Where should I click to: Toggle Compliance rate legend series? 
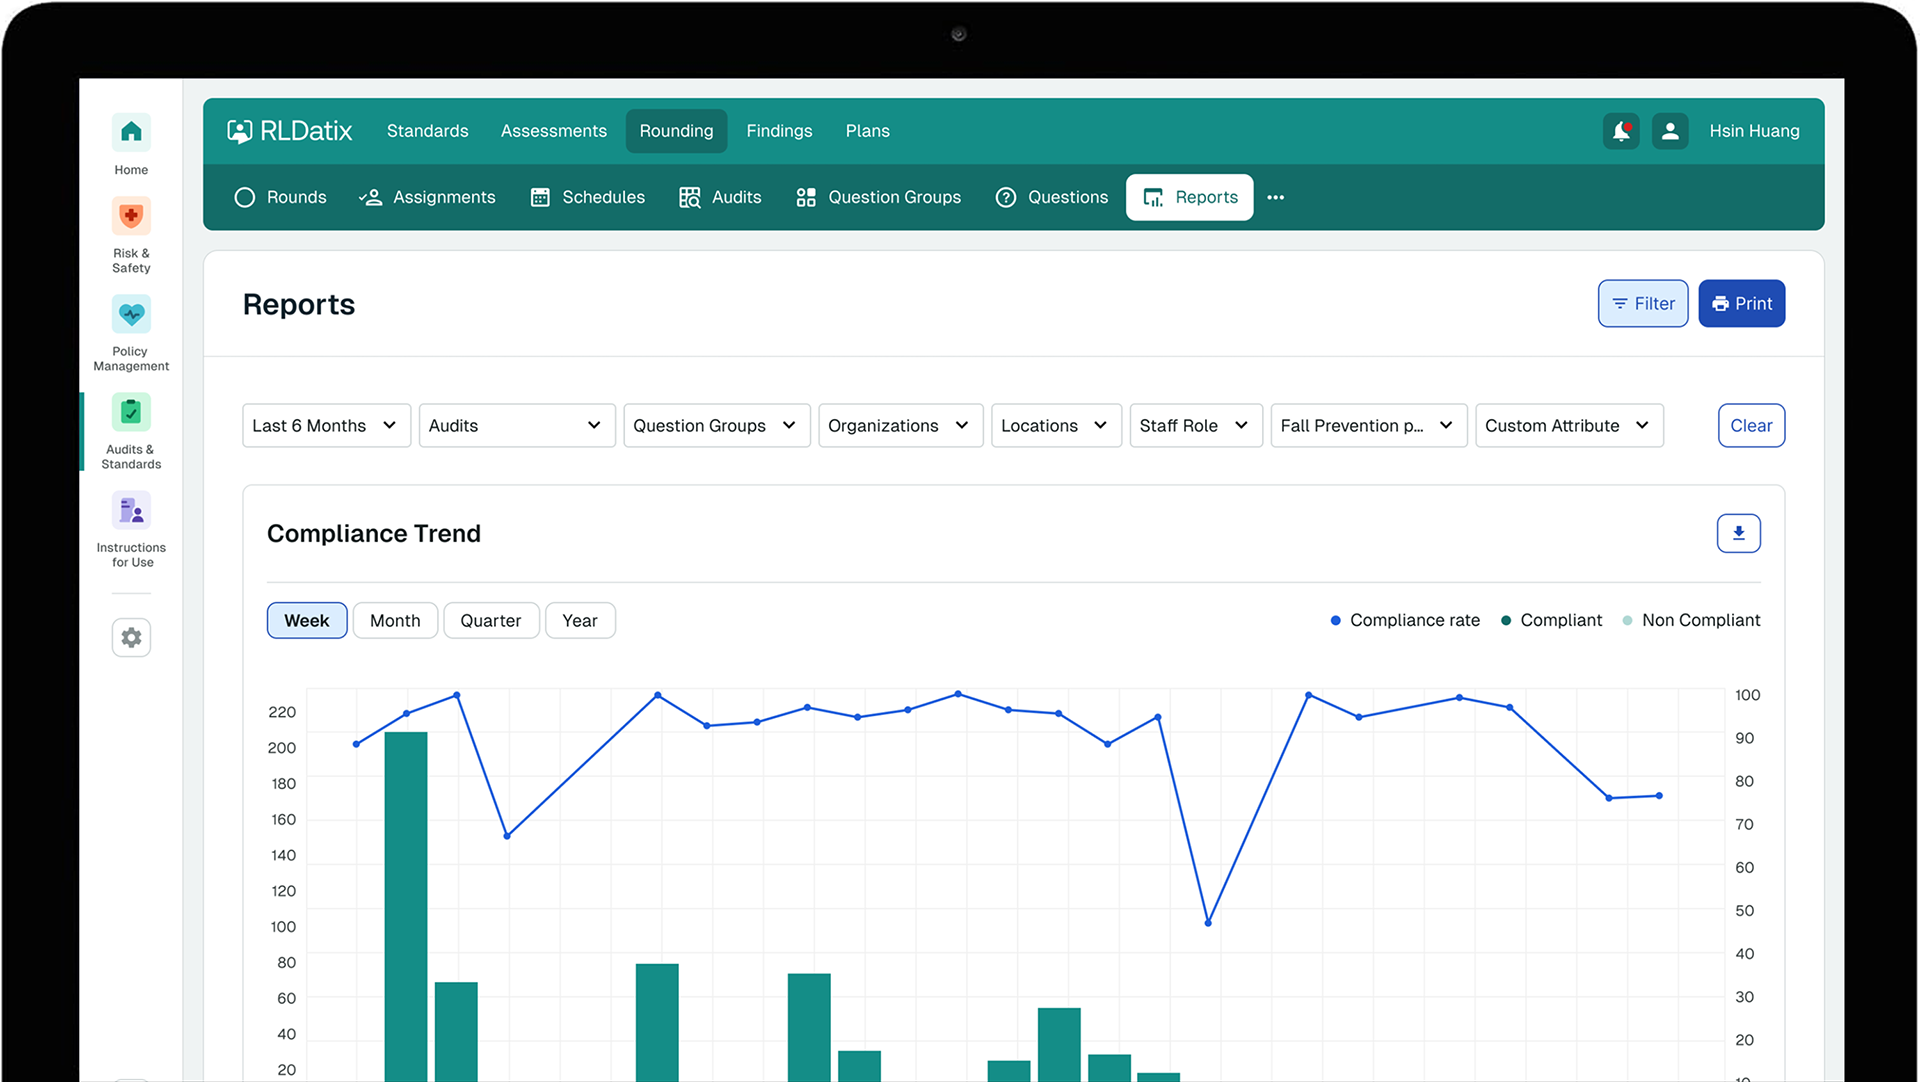1405,620
